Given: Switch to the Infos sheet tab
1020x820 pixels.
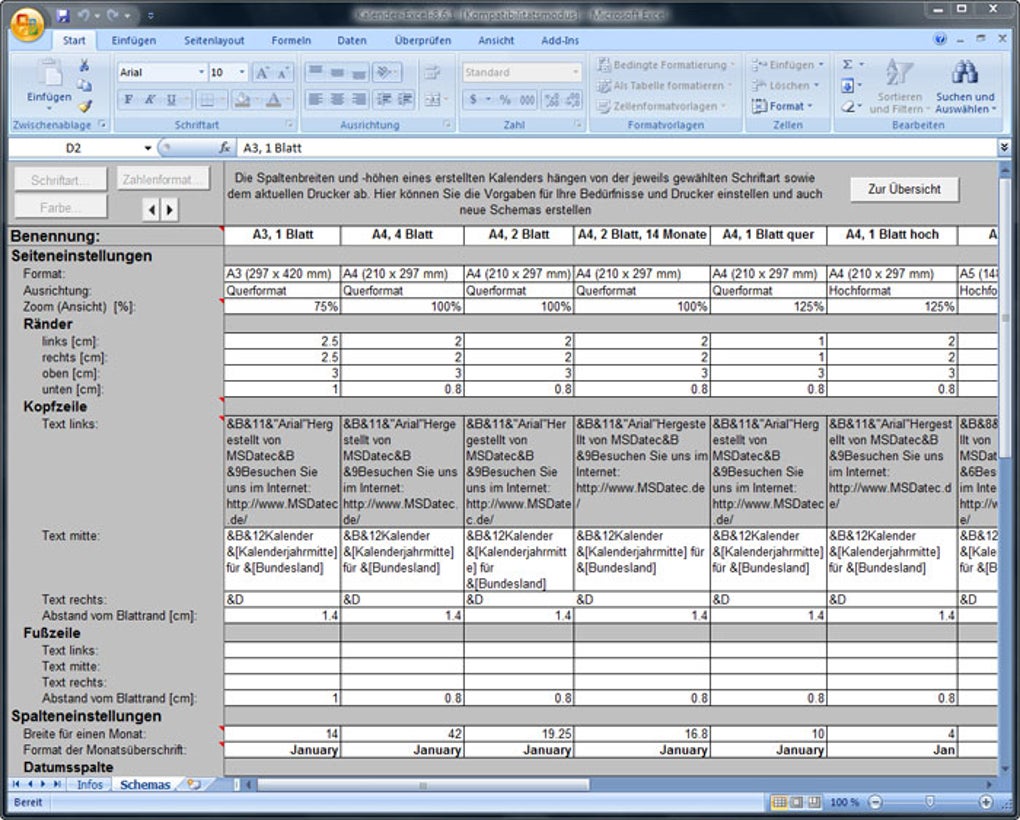Looking at the screenshot, I should click(90, 784).
